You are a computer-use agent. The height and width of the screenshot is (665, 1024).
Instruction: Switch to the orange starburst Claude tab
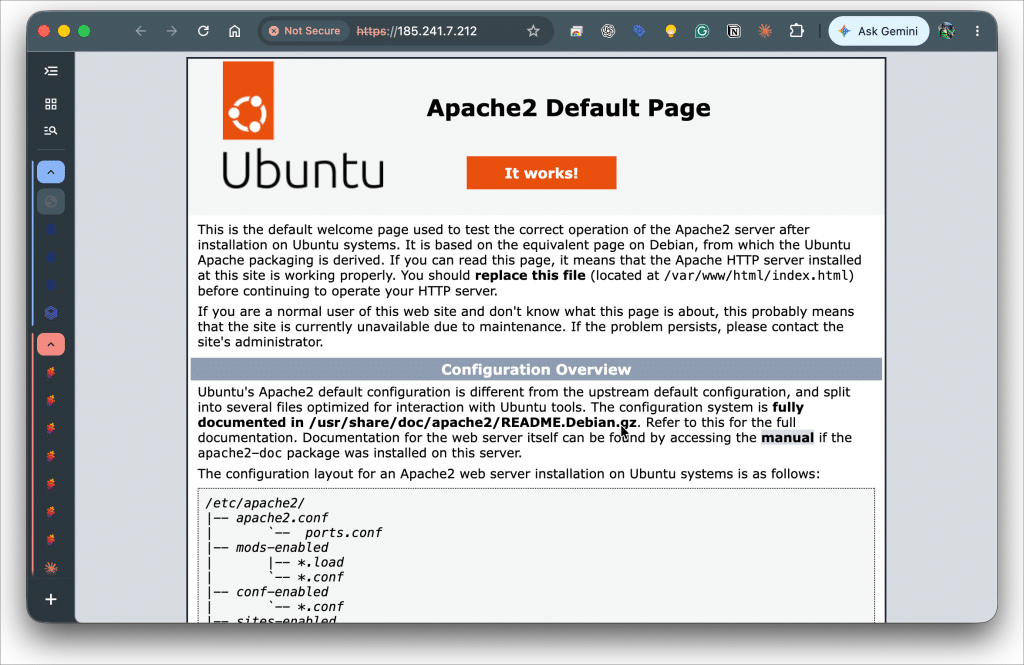click(x=51, y=568)
